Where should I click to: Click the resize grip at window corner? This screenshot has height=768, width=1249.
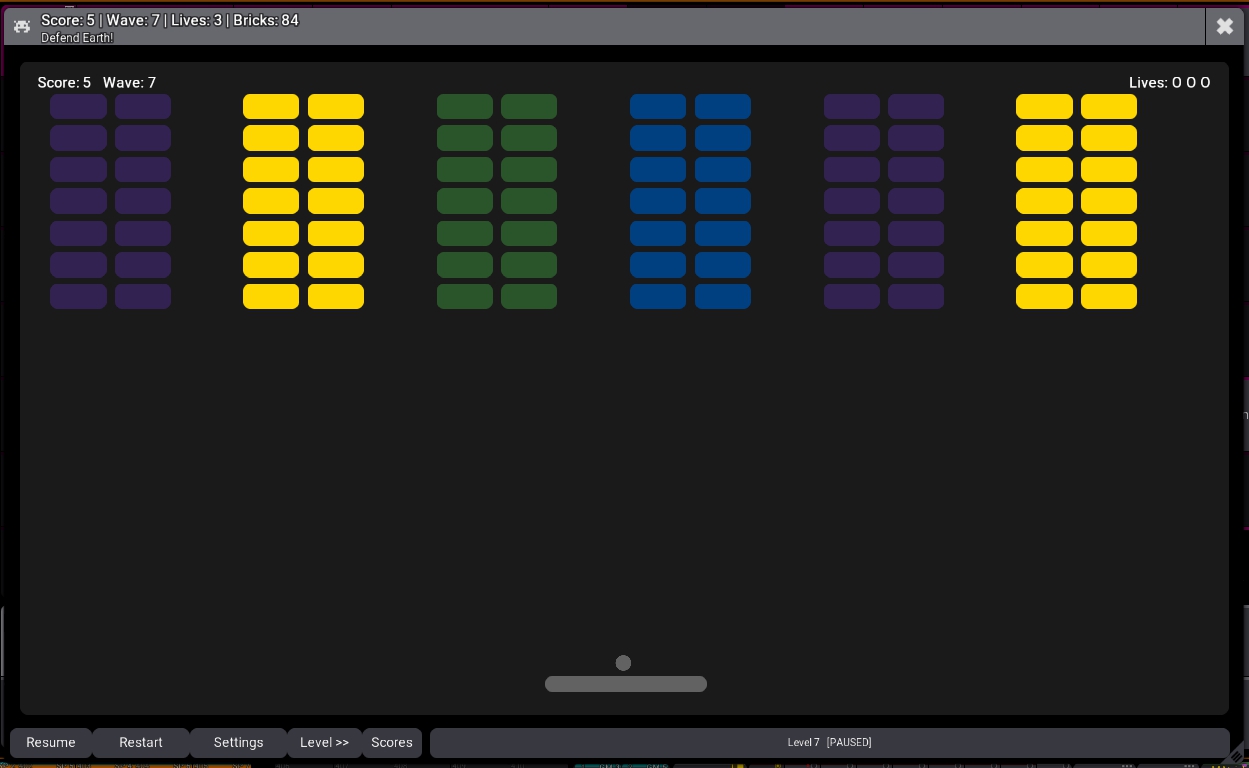1238,755
